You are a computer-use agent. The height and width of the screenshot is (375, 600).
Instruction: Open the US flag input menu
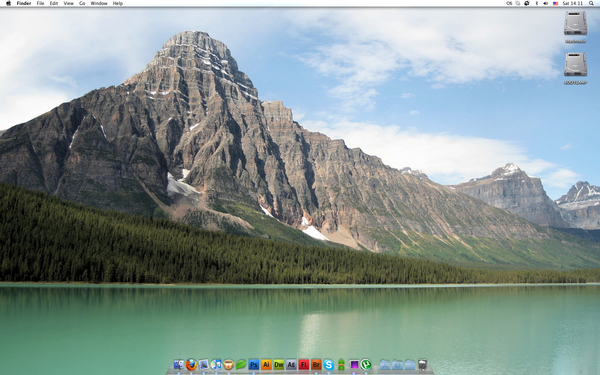point(555,3)
